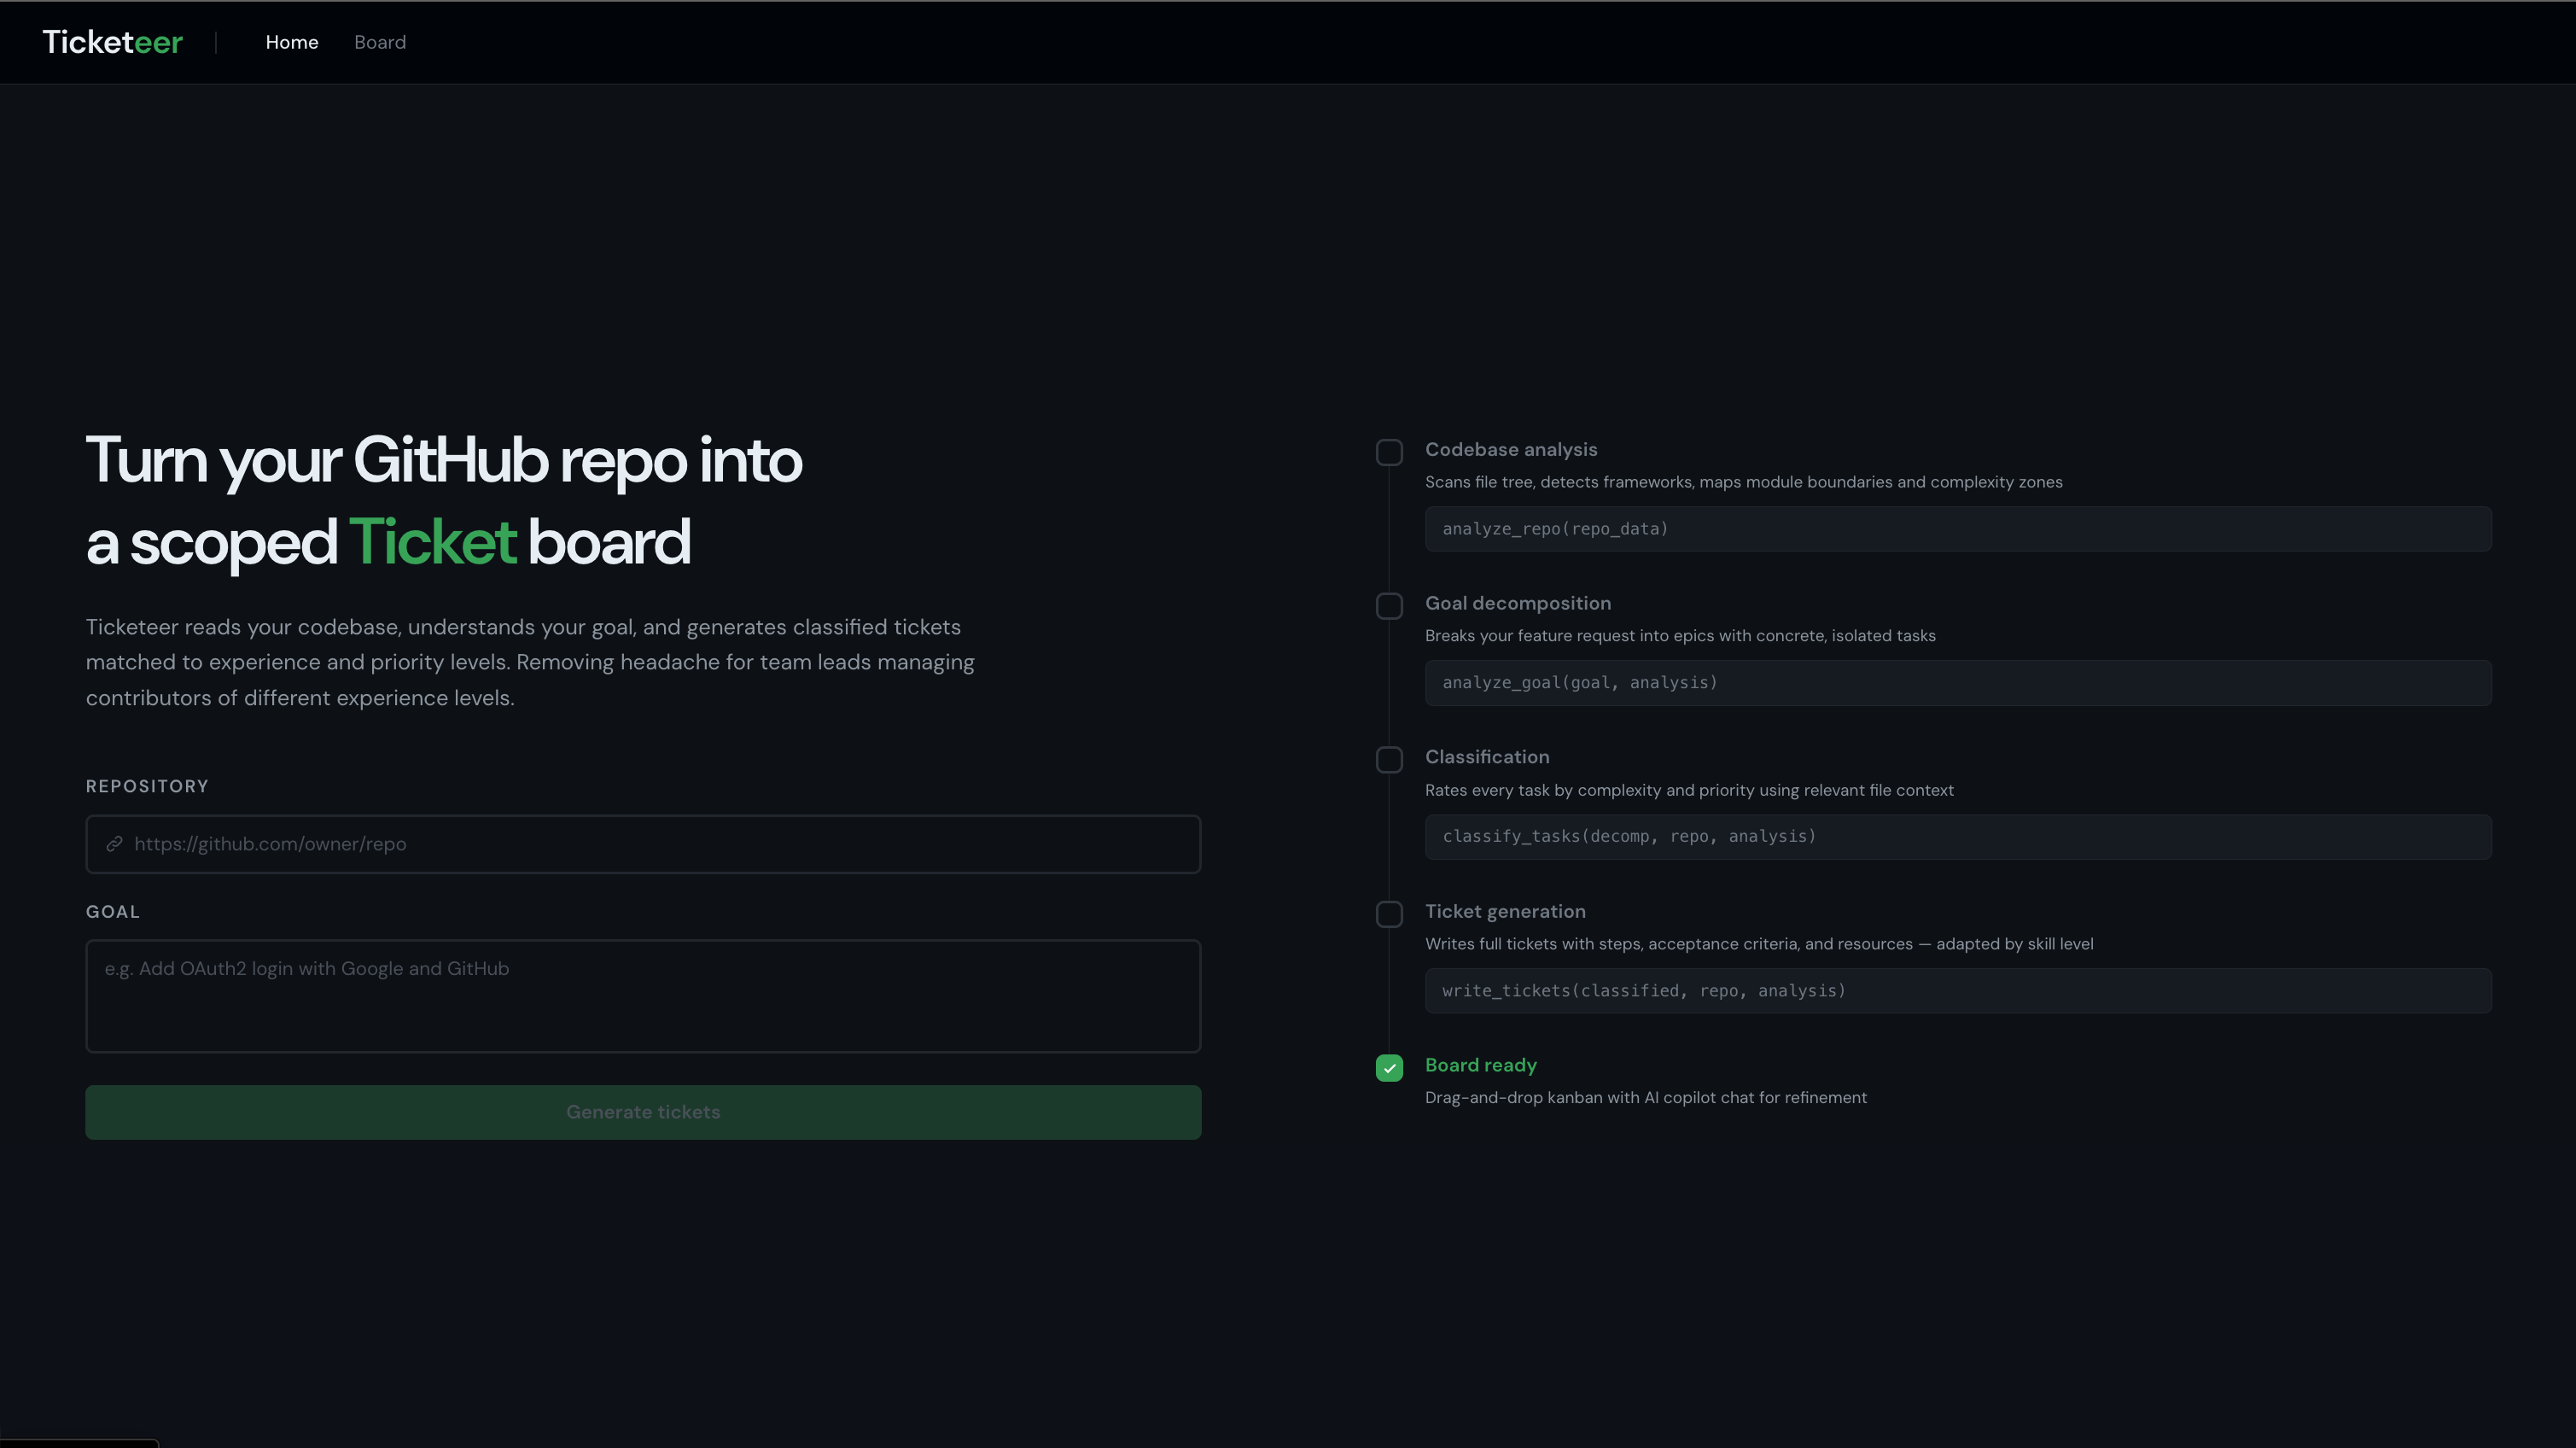Switch to the Board nav tab
Image resolution: width=2576 pixels, height=1448 pixels.
[380, 42]
